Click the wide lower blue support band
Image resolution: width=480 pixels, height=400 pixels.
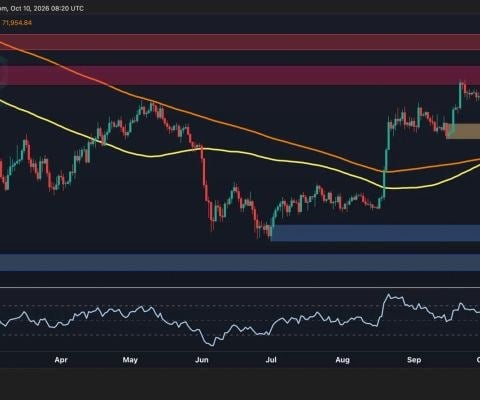click(240, 262)
